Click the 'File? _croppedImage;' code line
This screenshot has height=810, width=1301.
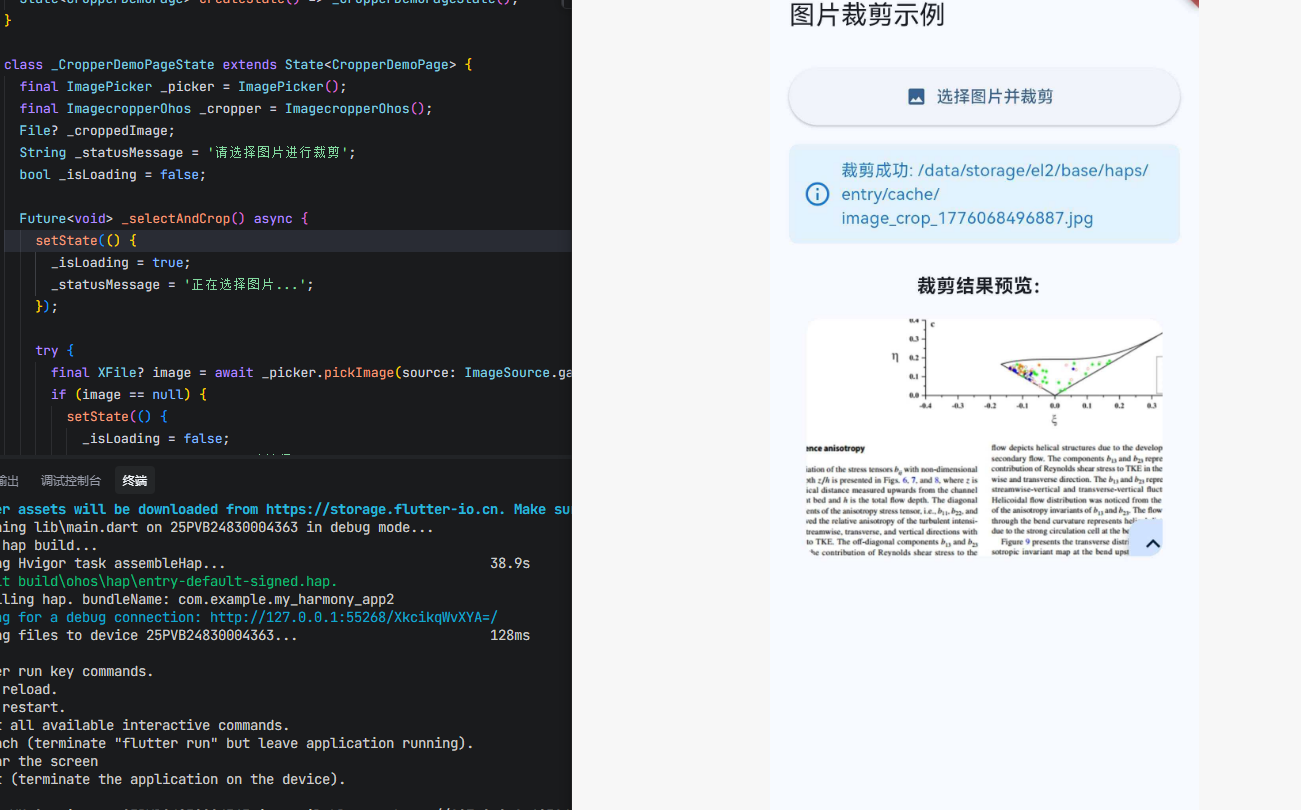(97, 131)
